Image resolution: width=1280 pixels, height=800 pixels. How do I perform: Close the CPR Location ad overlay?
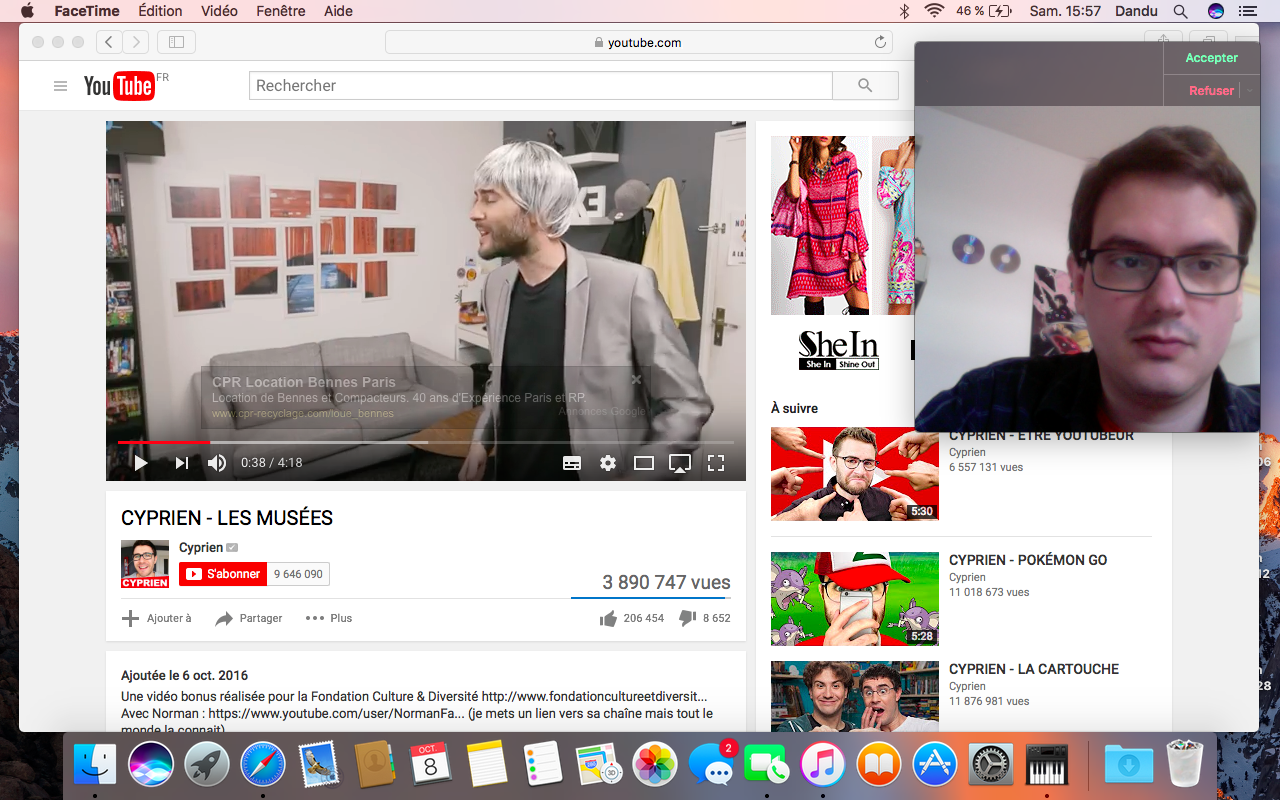click(636, 379)
